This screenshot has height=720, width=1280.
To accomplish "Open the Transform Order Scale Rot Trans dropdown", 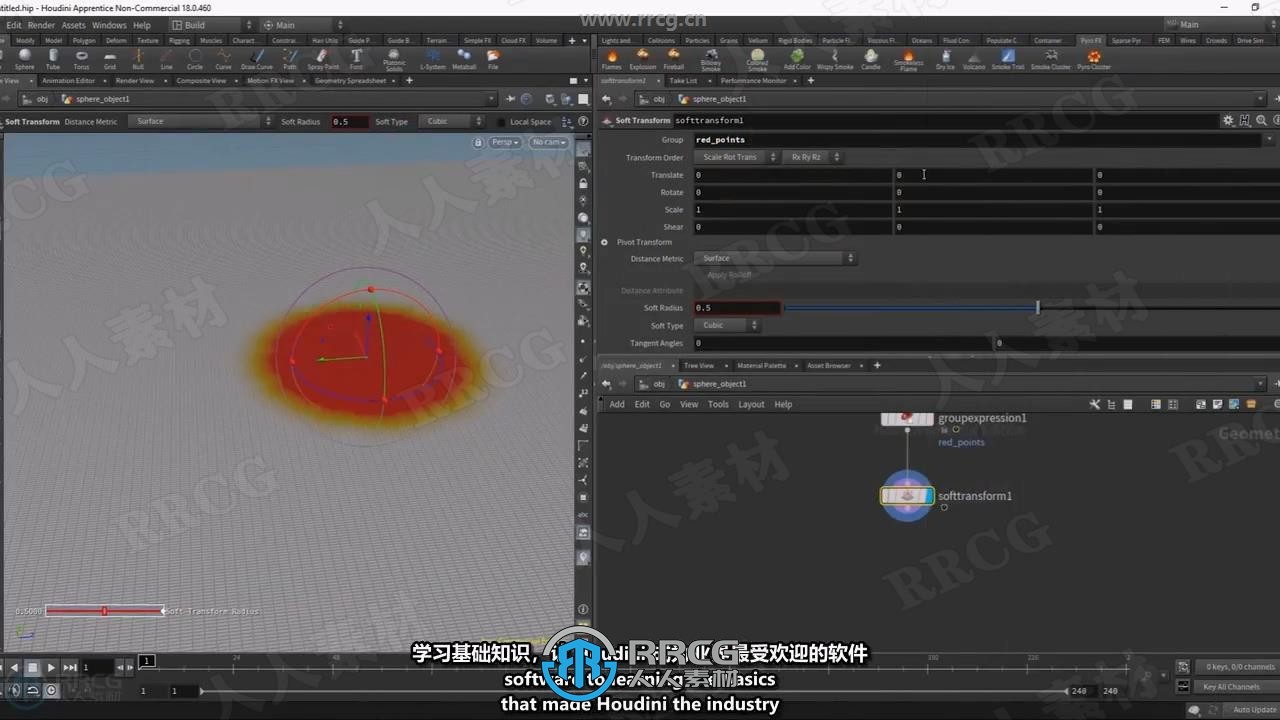I will click(x=736, y=157).
